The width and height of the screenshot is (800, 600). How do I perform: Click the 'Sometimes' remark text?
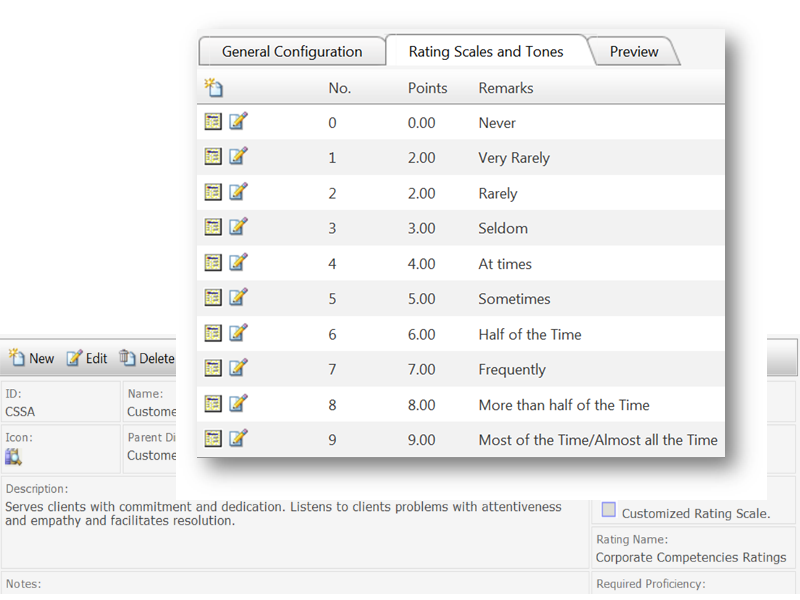(514, 299)
